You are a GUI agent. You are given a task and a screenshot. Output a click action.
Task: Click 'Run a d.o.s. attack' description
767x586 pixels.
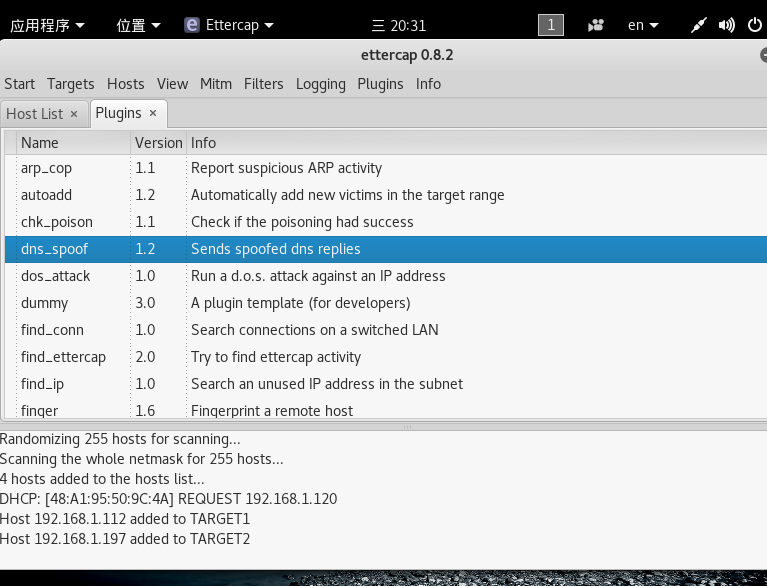(x=318, y=276)
